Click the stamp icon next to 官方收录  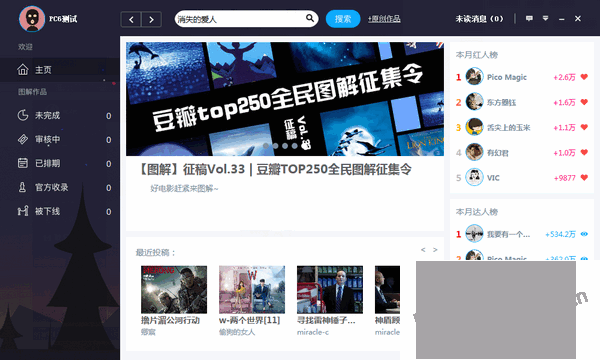click(x=23, y=187)
